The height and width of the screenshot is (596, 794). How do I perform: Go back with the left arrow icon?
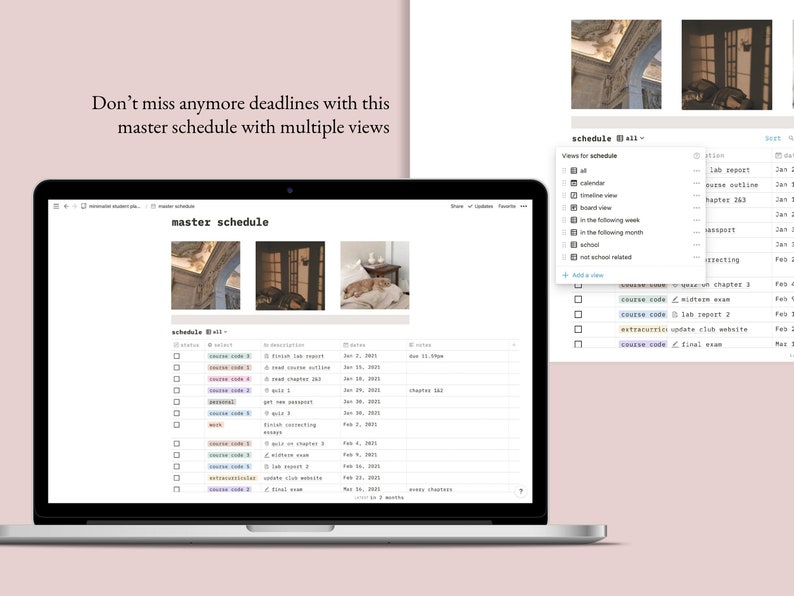coord(66,206)
